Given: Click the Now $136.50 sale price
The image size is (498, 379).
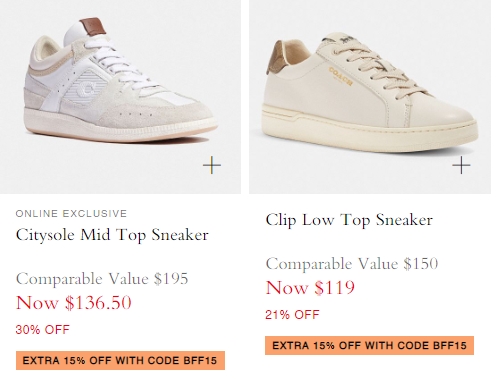Looking at the screenshot, I should [x=74, y=303].
